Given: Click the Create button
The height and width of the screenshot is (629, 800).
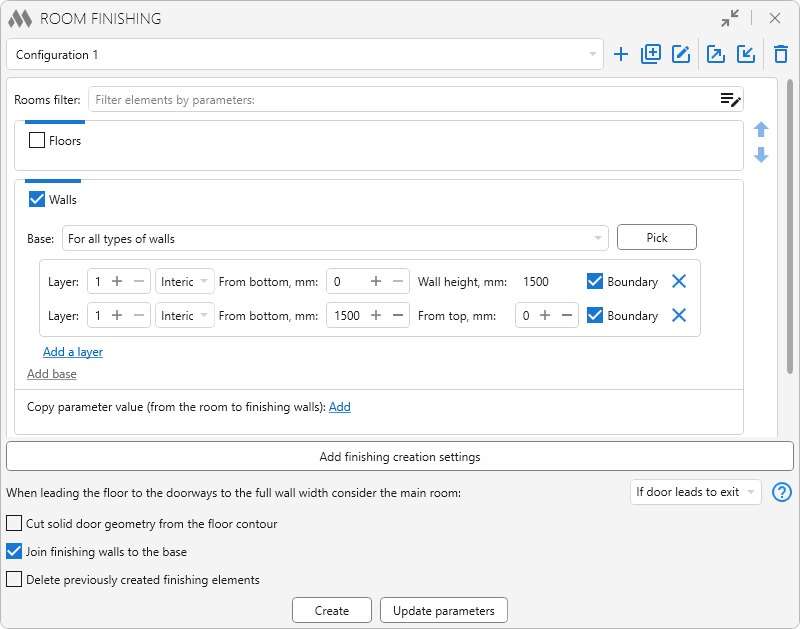Looking at the screenshot, I should pos(332,610).
